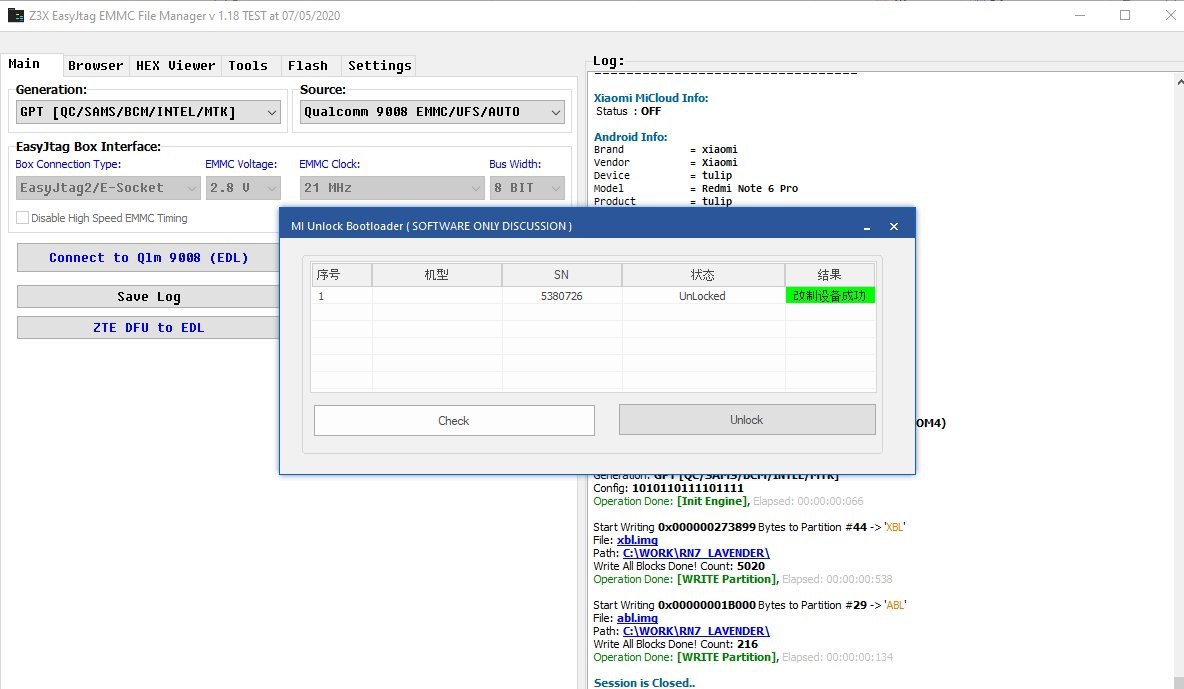Click the SN column header
The height and width of the screenshot is (689, 1184).
pyautogui.click(x=562, y=275)
